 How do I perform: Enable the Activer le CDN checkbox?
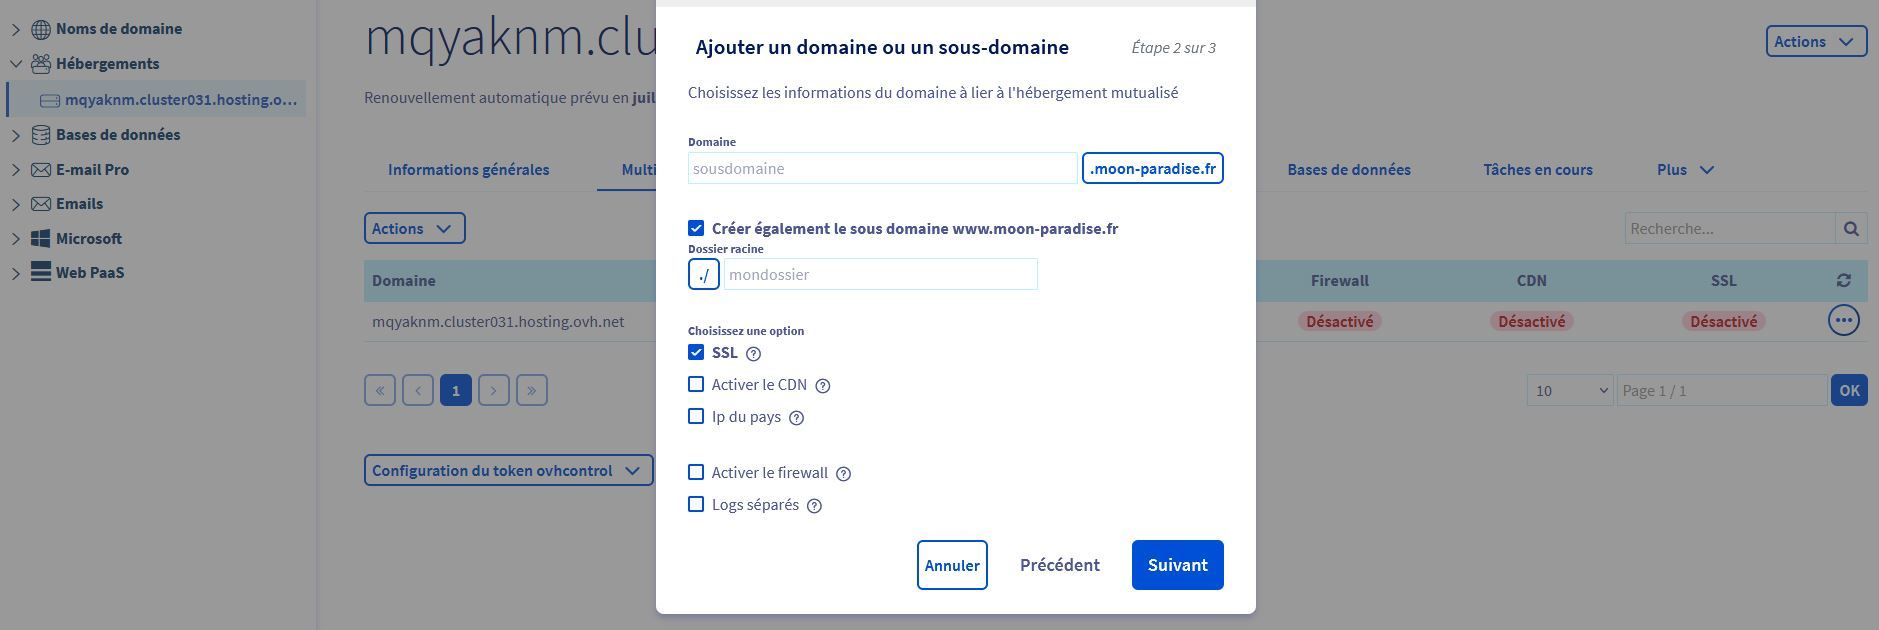(x=696, y=385)
